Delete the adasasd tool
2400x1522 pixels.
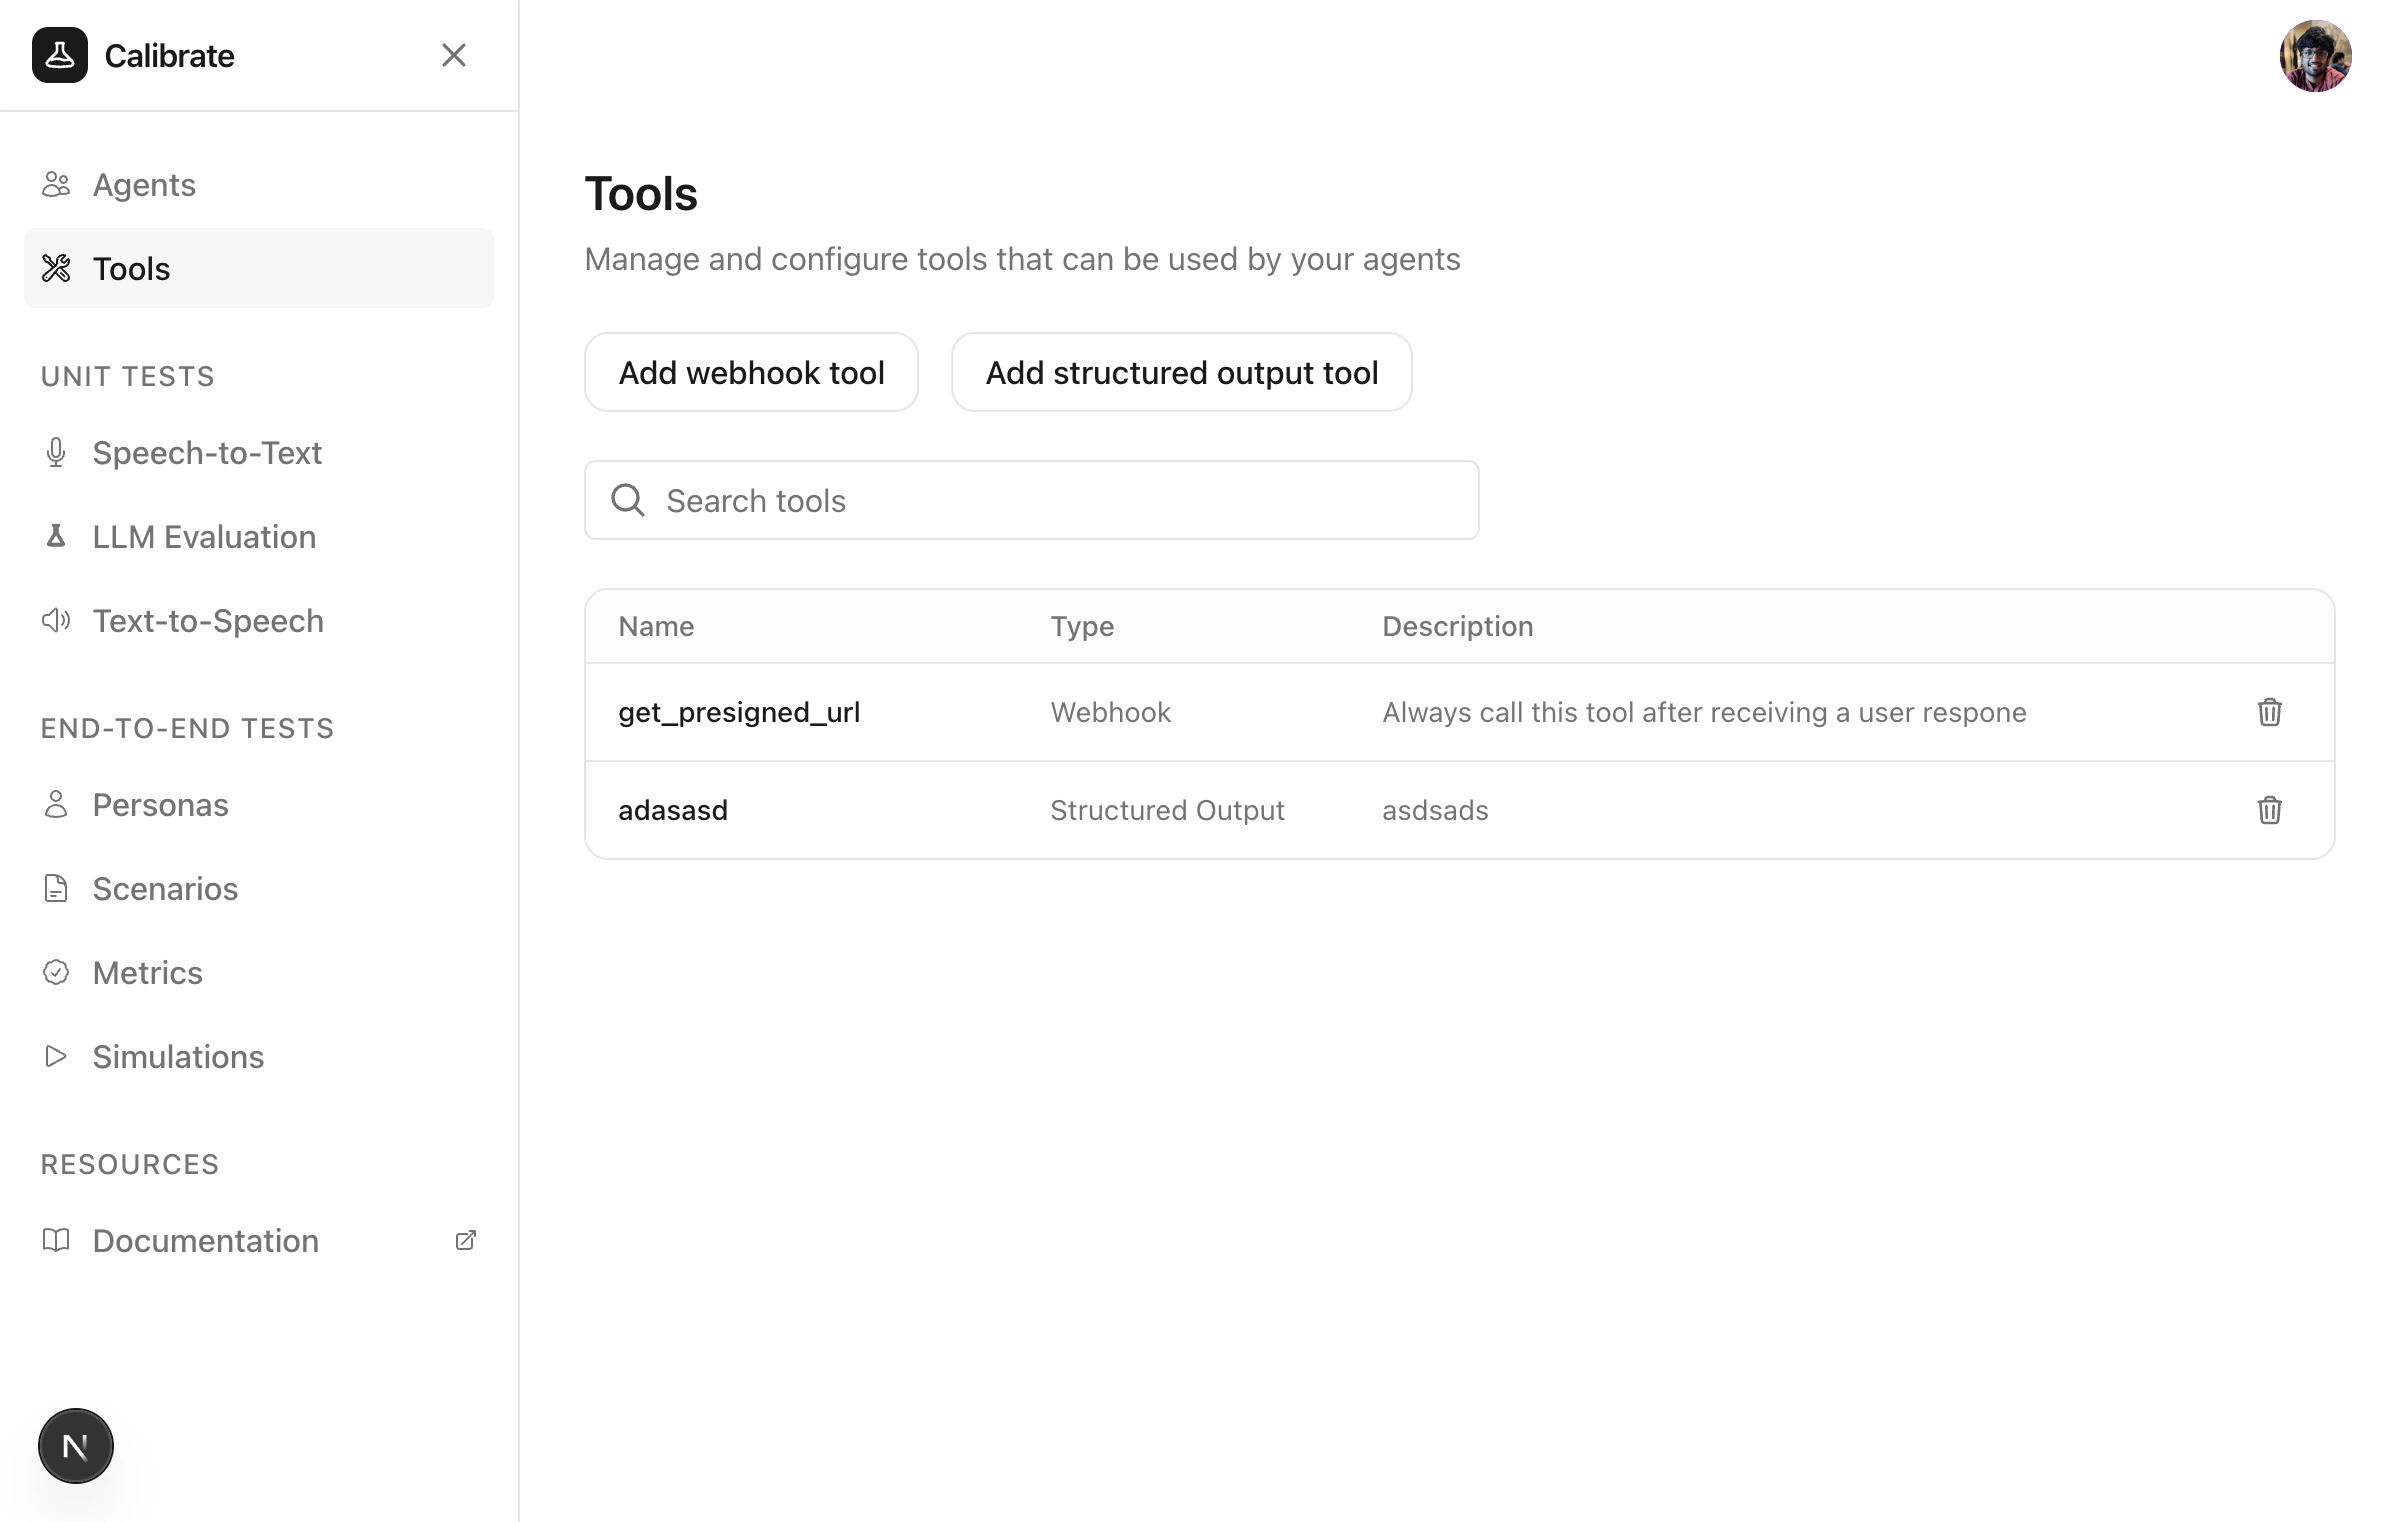pyautogui.click(x=2270, y=810)
